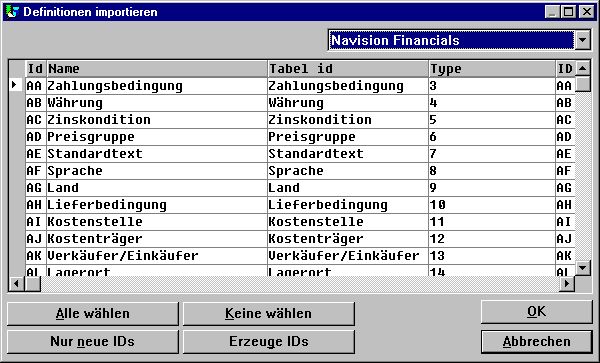Click the horizontal scrollbar right arrow
Viewport: 600px width, 363px height.
pyautogui.click(x=567, y=284)
